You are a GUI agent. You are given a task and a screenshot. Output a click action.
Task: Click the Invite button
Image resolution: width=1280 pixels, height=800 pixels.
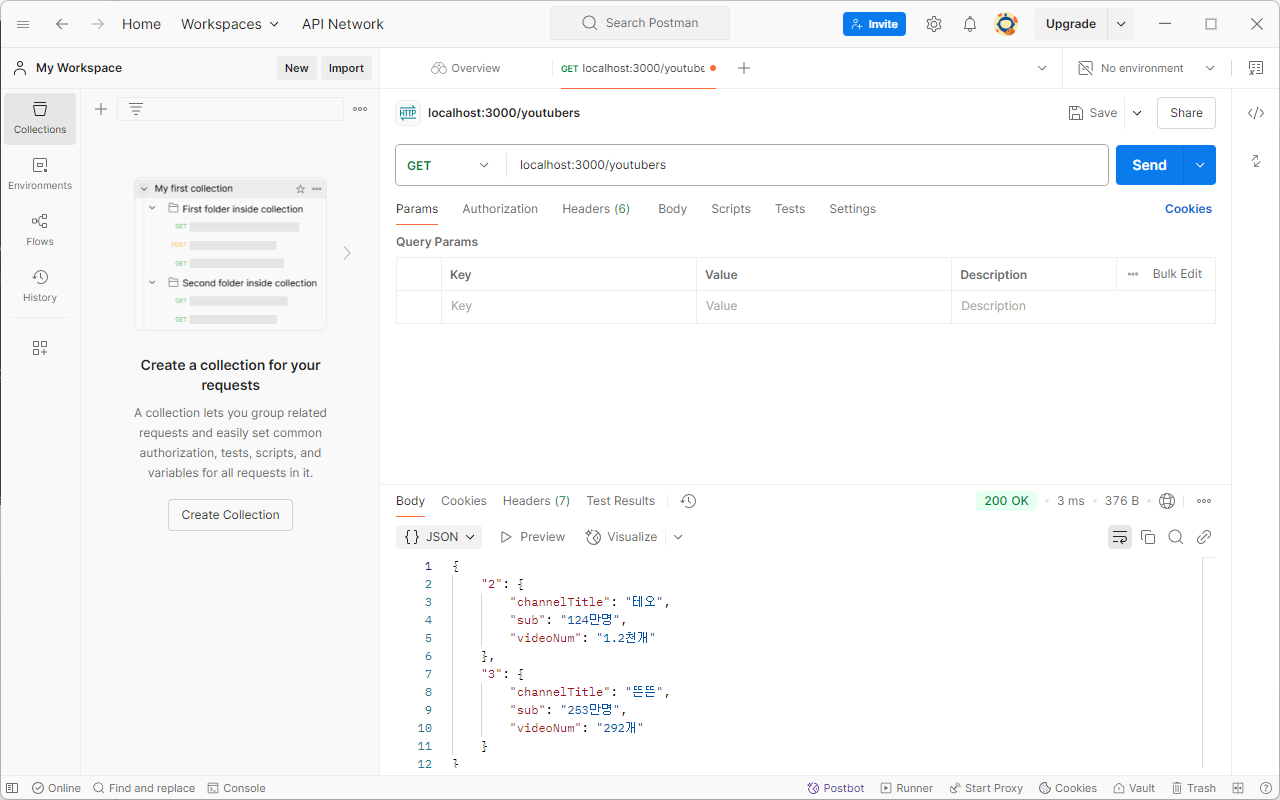pos(874,24)
